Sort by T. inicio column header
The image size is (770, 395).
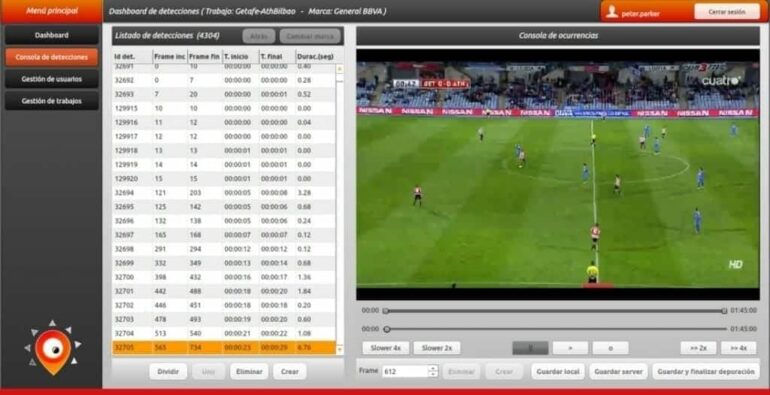pos(241,56)
